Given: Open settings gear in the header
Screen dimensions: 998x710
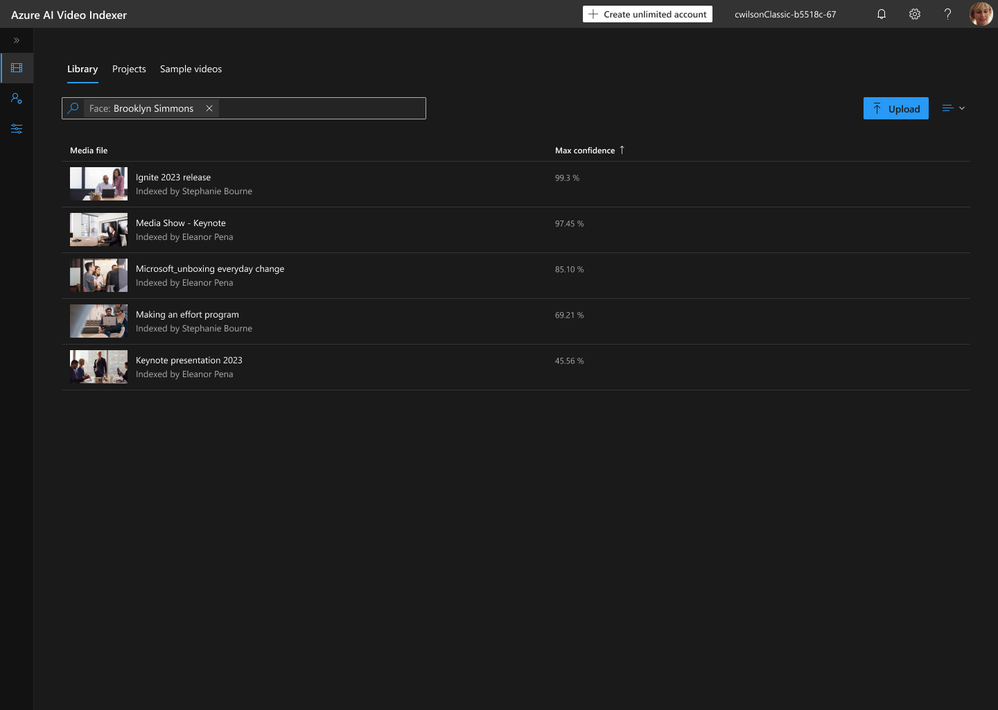Looking at the screenshot, I should pyautogui.click(x=915, y=14).
